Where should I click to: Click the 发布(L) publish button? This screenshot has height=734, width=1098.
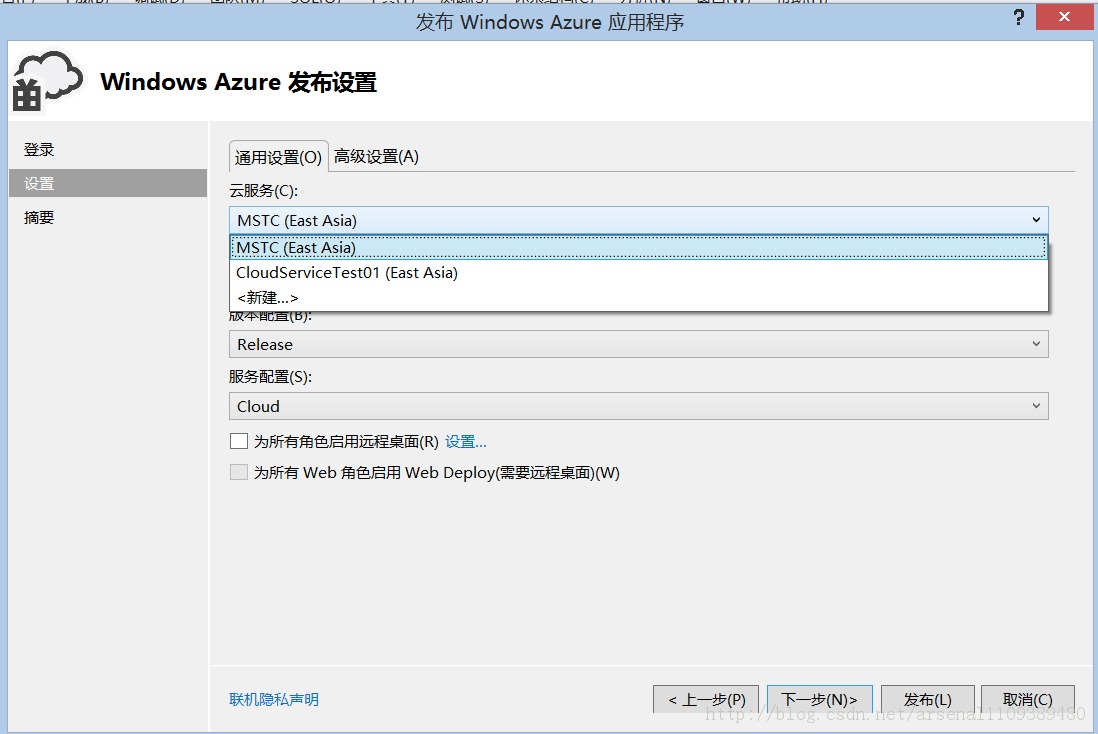coord(928,699)
